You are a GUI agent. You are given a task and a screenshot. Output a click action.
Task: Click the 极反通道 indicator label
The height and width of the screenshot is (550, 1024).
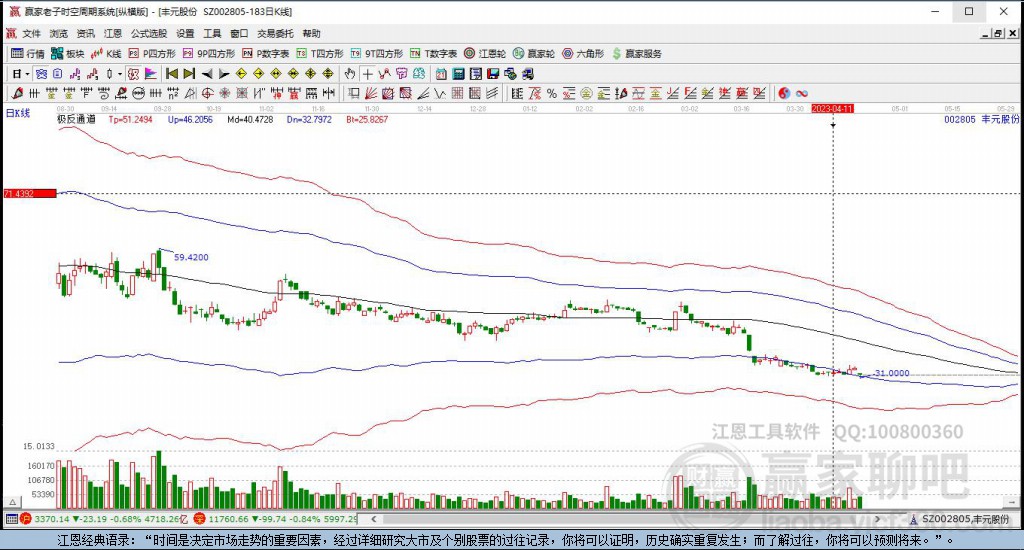pyautogui.click(x=76, y=120)
